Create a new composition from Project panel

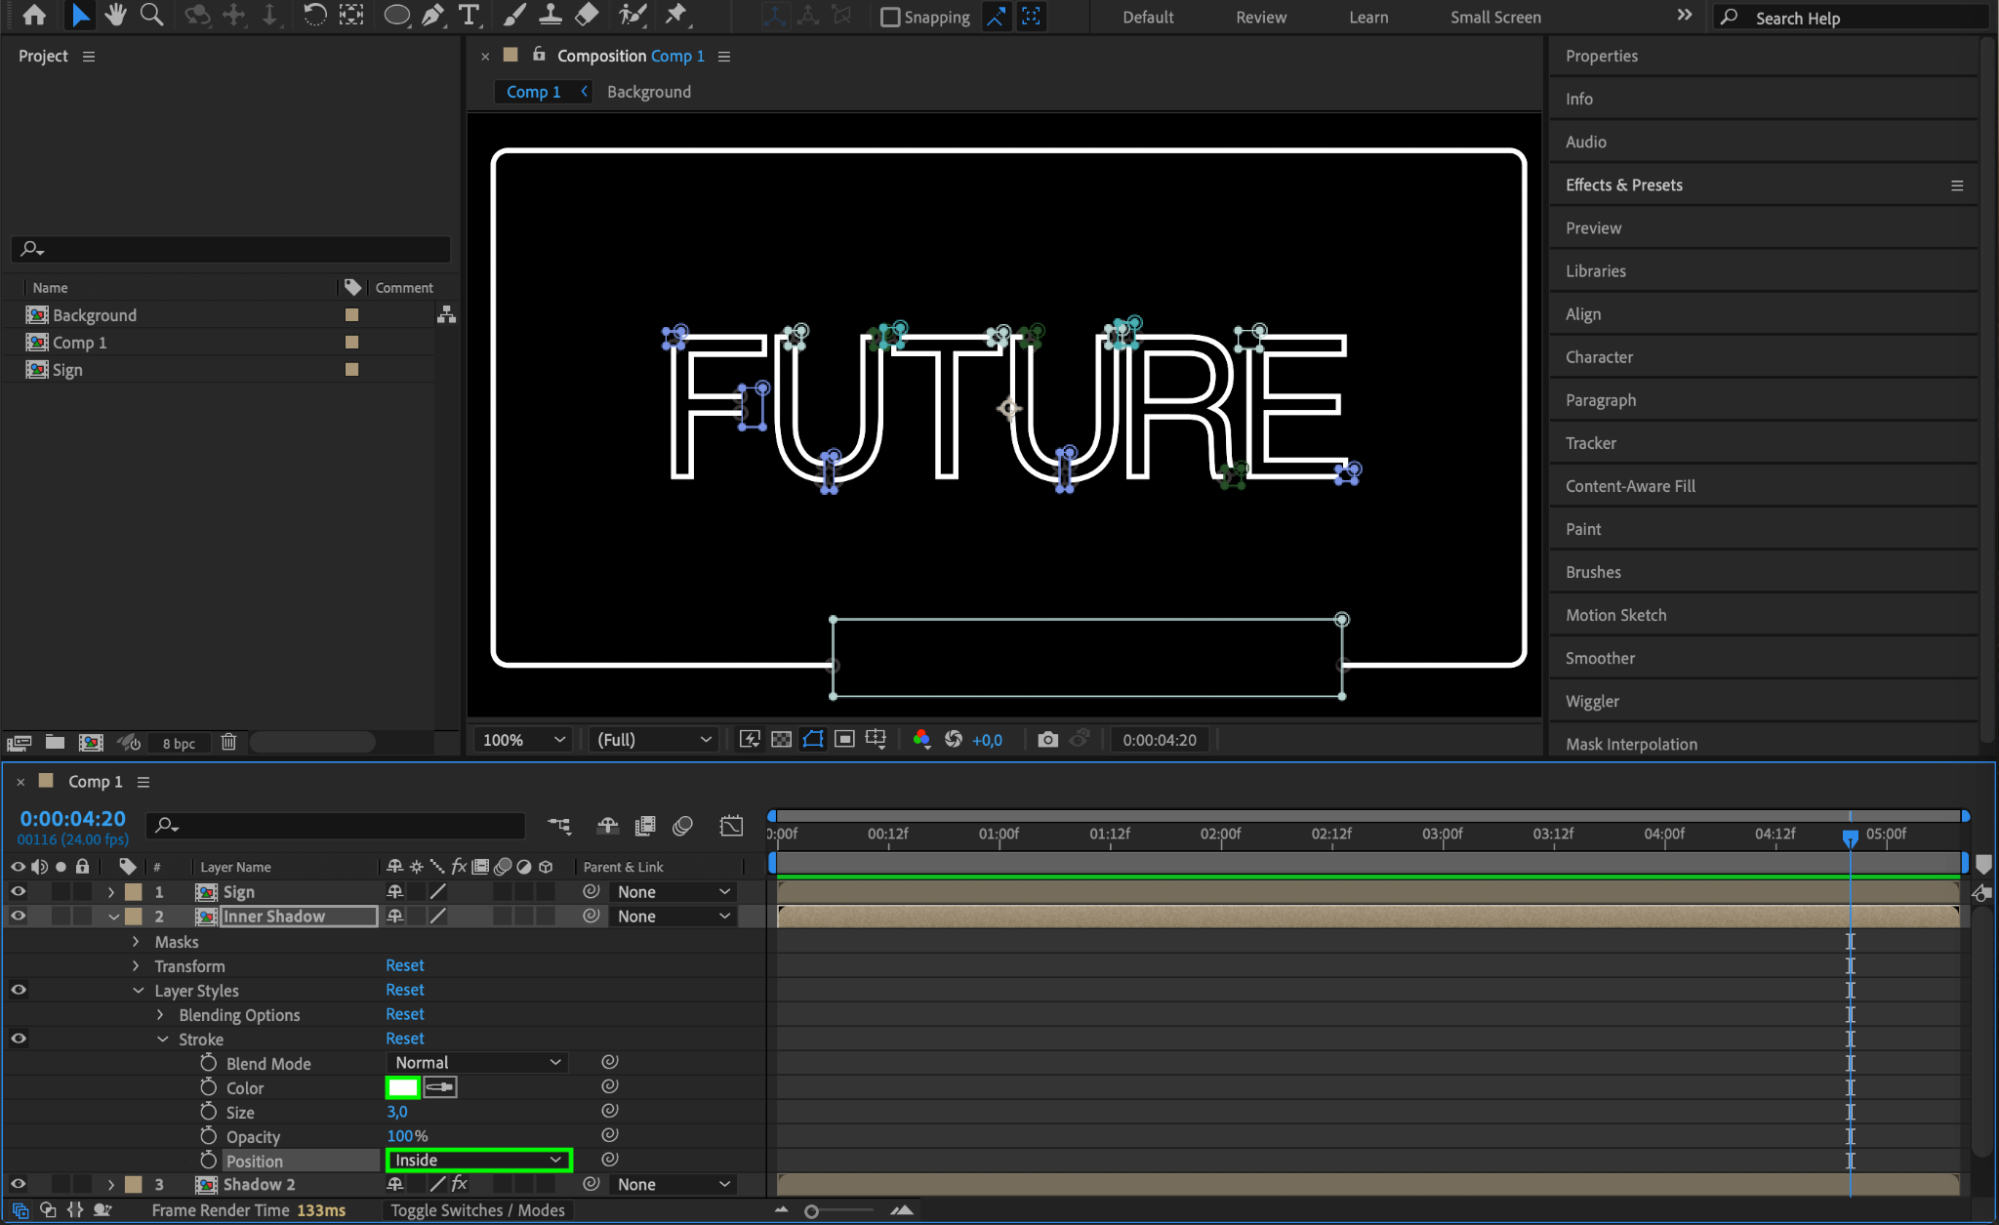pos(91,743)
